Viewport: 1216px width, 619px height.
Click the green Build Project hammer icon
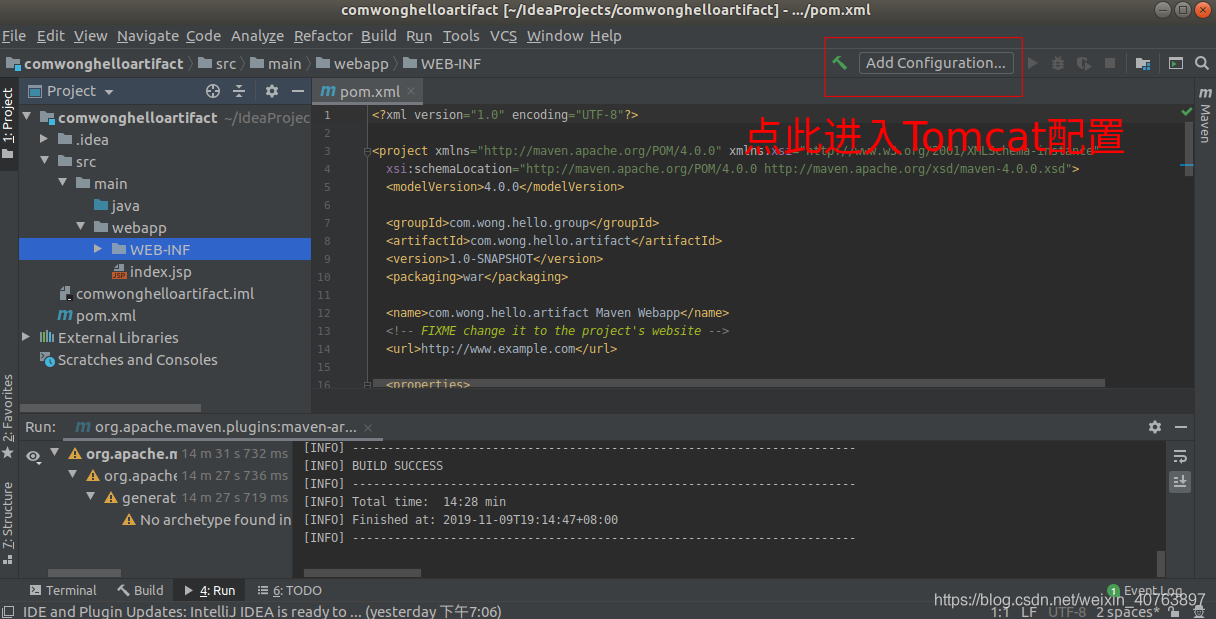pyautogui.click(x=840, y=63)
